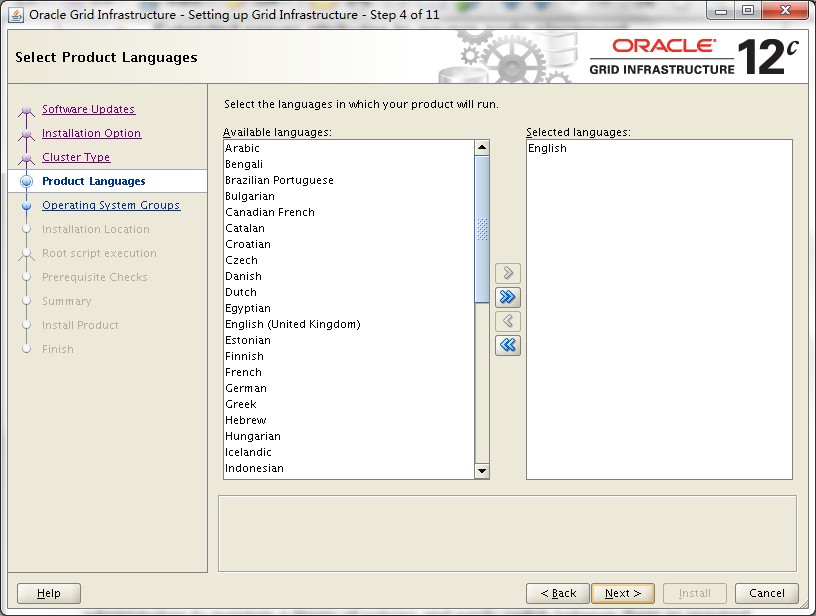Jump to Cluster Type step
The height and width of the screenshot is (616, 816).
click(x=76, y=157)
